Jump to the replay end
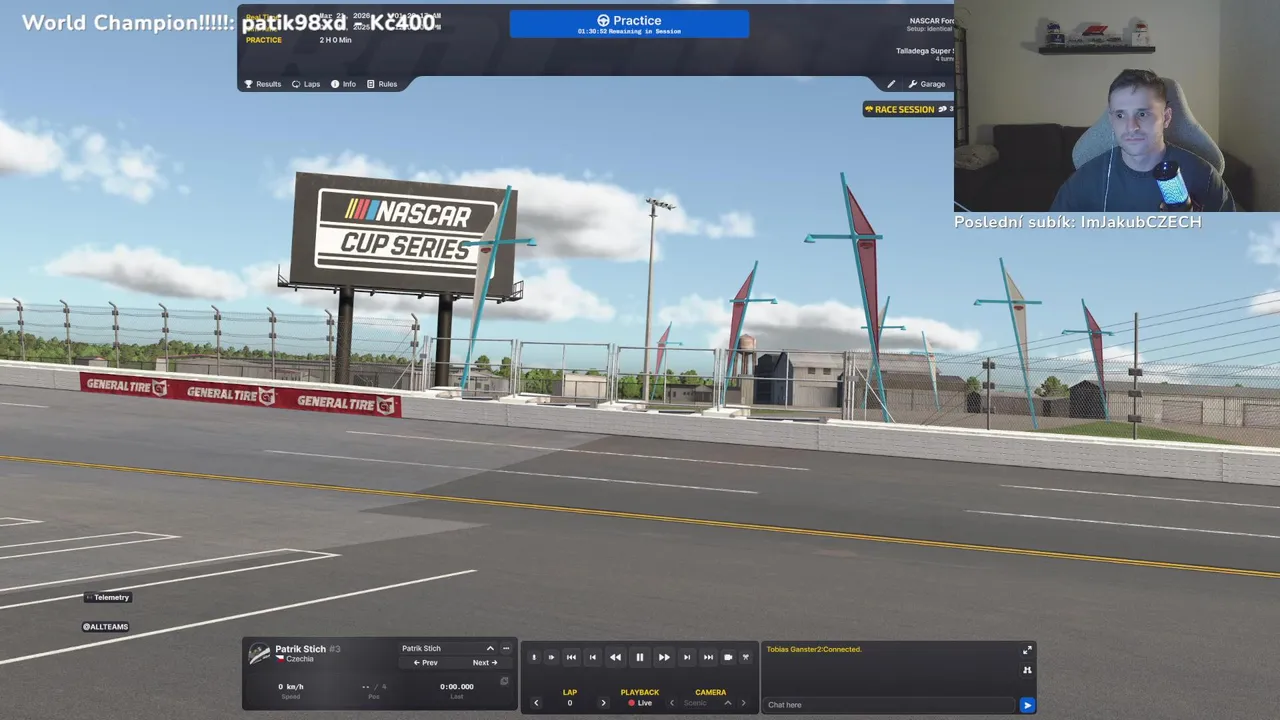The width and height of the screenshot is (1280, 720). pos(708,657)
